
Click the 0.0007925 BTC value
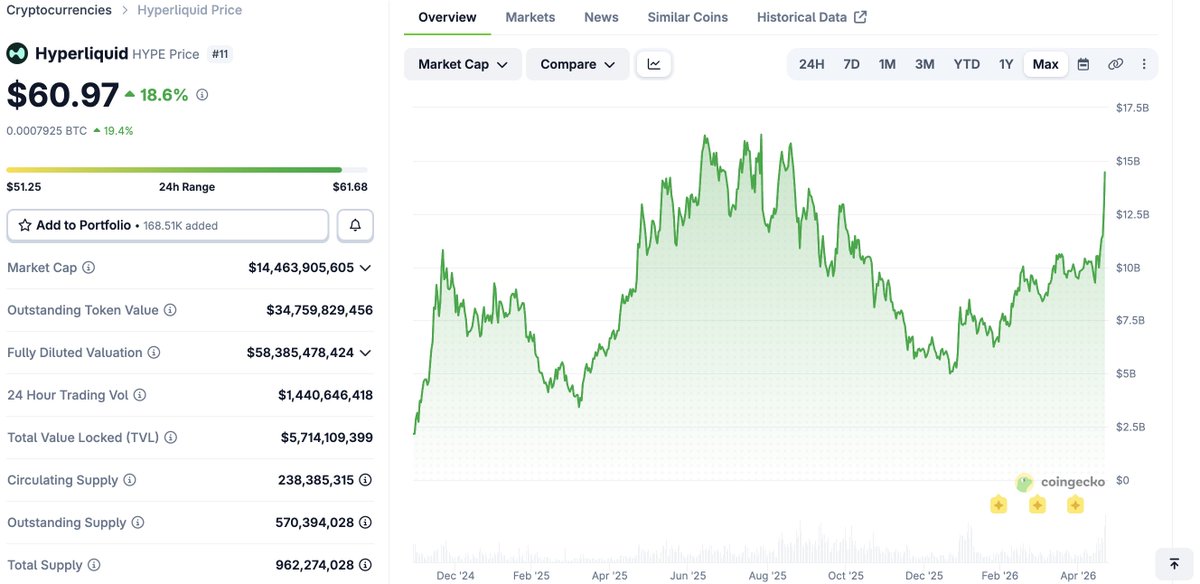[x=47, y=131]
